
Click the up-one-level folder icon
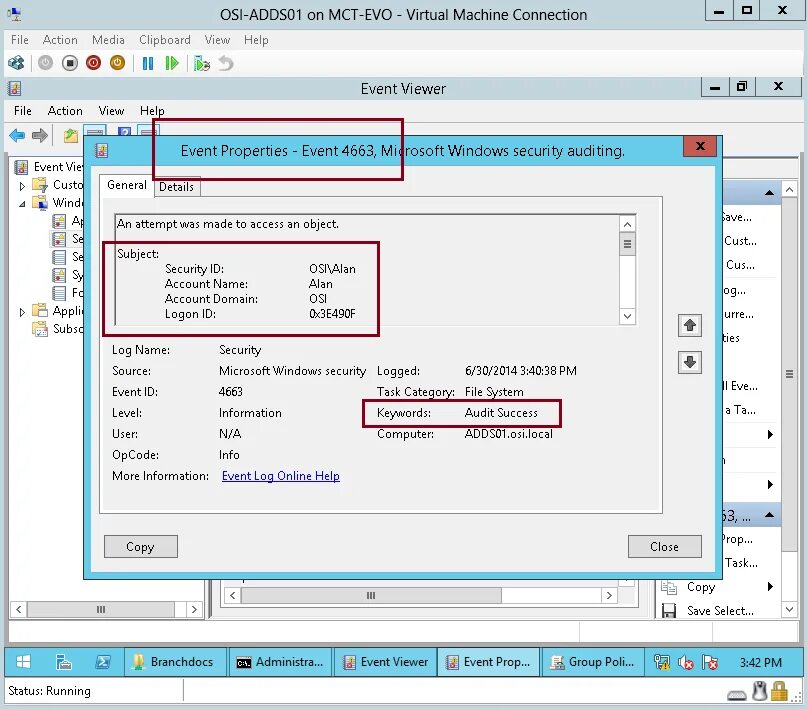[x=71, y=135]
